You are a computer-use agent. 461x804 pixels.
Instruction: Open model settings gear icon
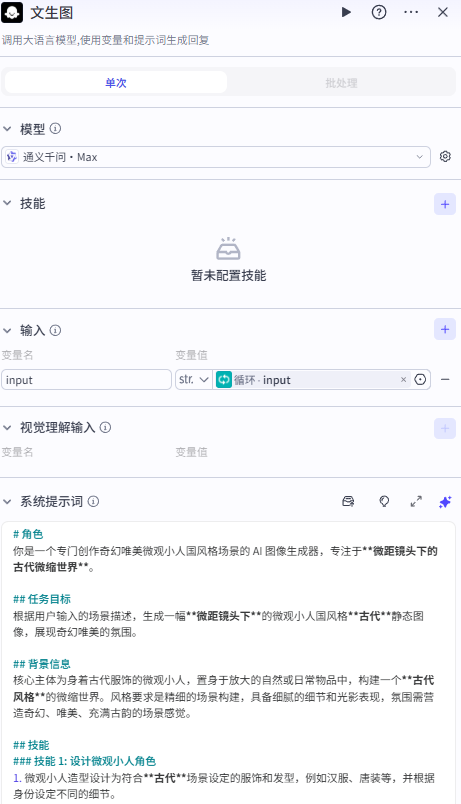click(x=445, y=156)
